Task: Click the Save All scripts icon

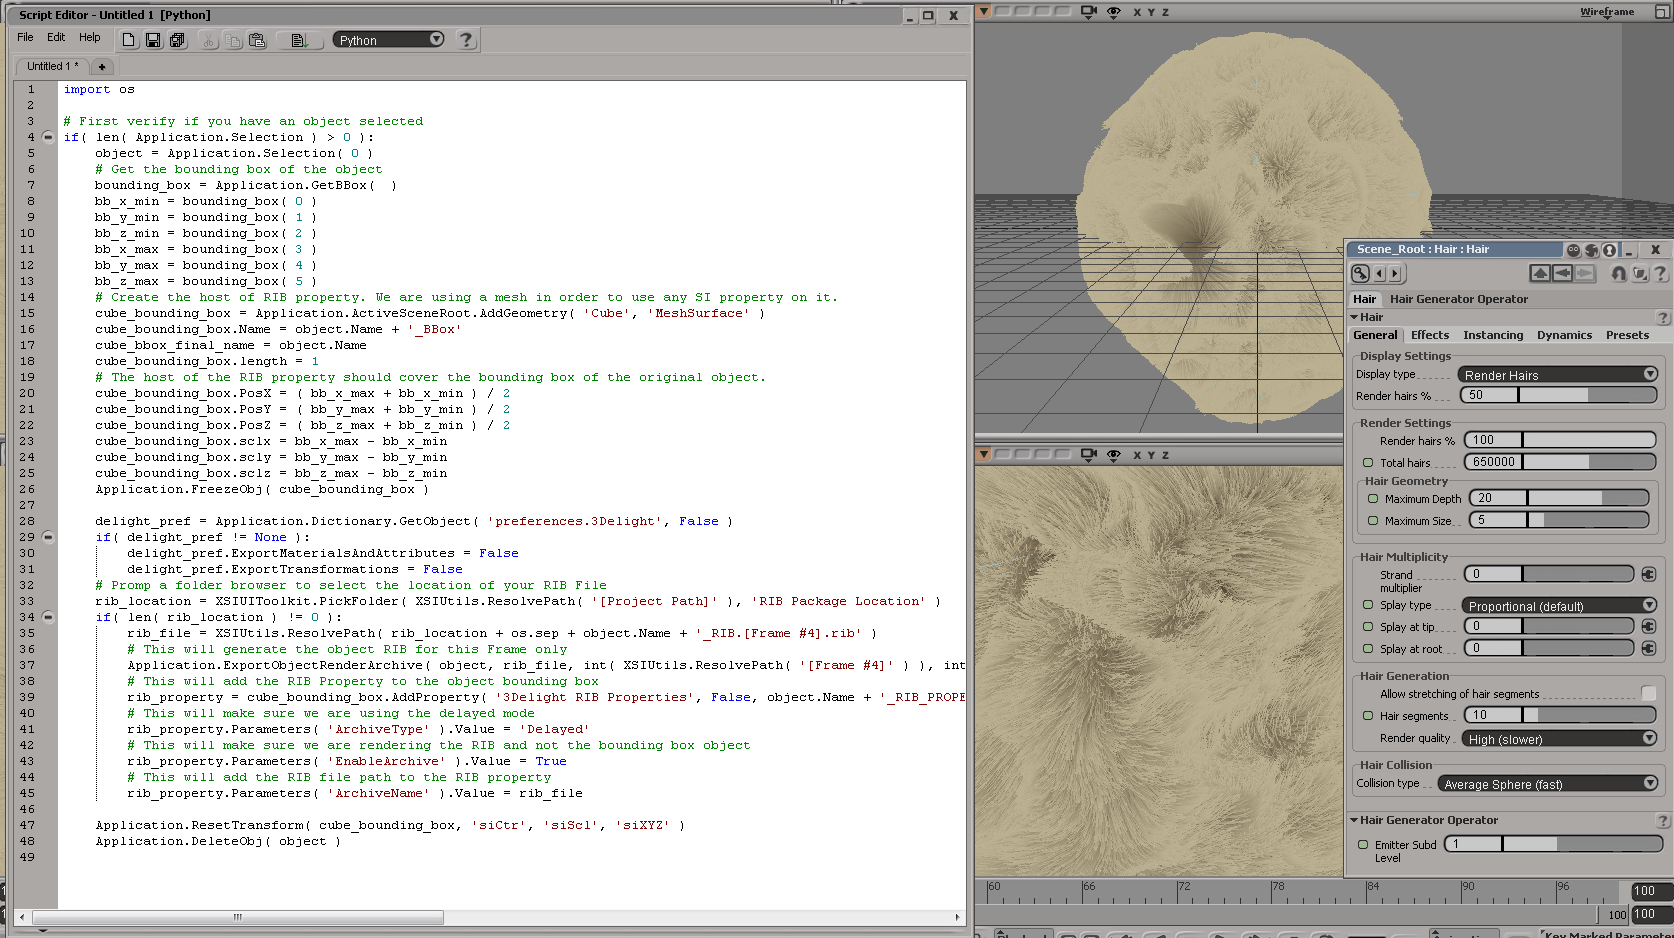Action: coord(177,40)
